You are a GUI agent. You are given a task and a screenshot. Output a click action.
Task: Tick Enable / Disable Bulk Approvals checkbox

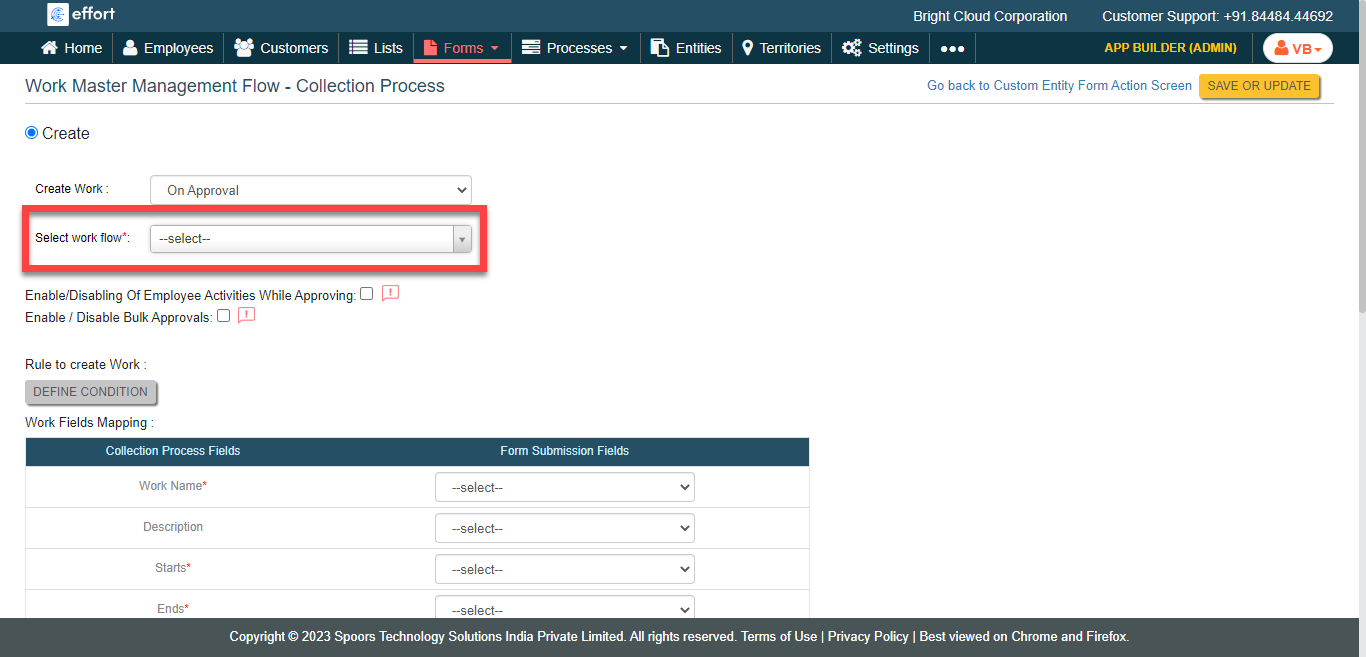click(x=223, y=316)
